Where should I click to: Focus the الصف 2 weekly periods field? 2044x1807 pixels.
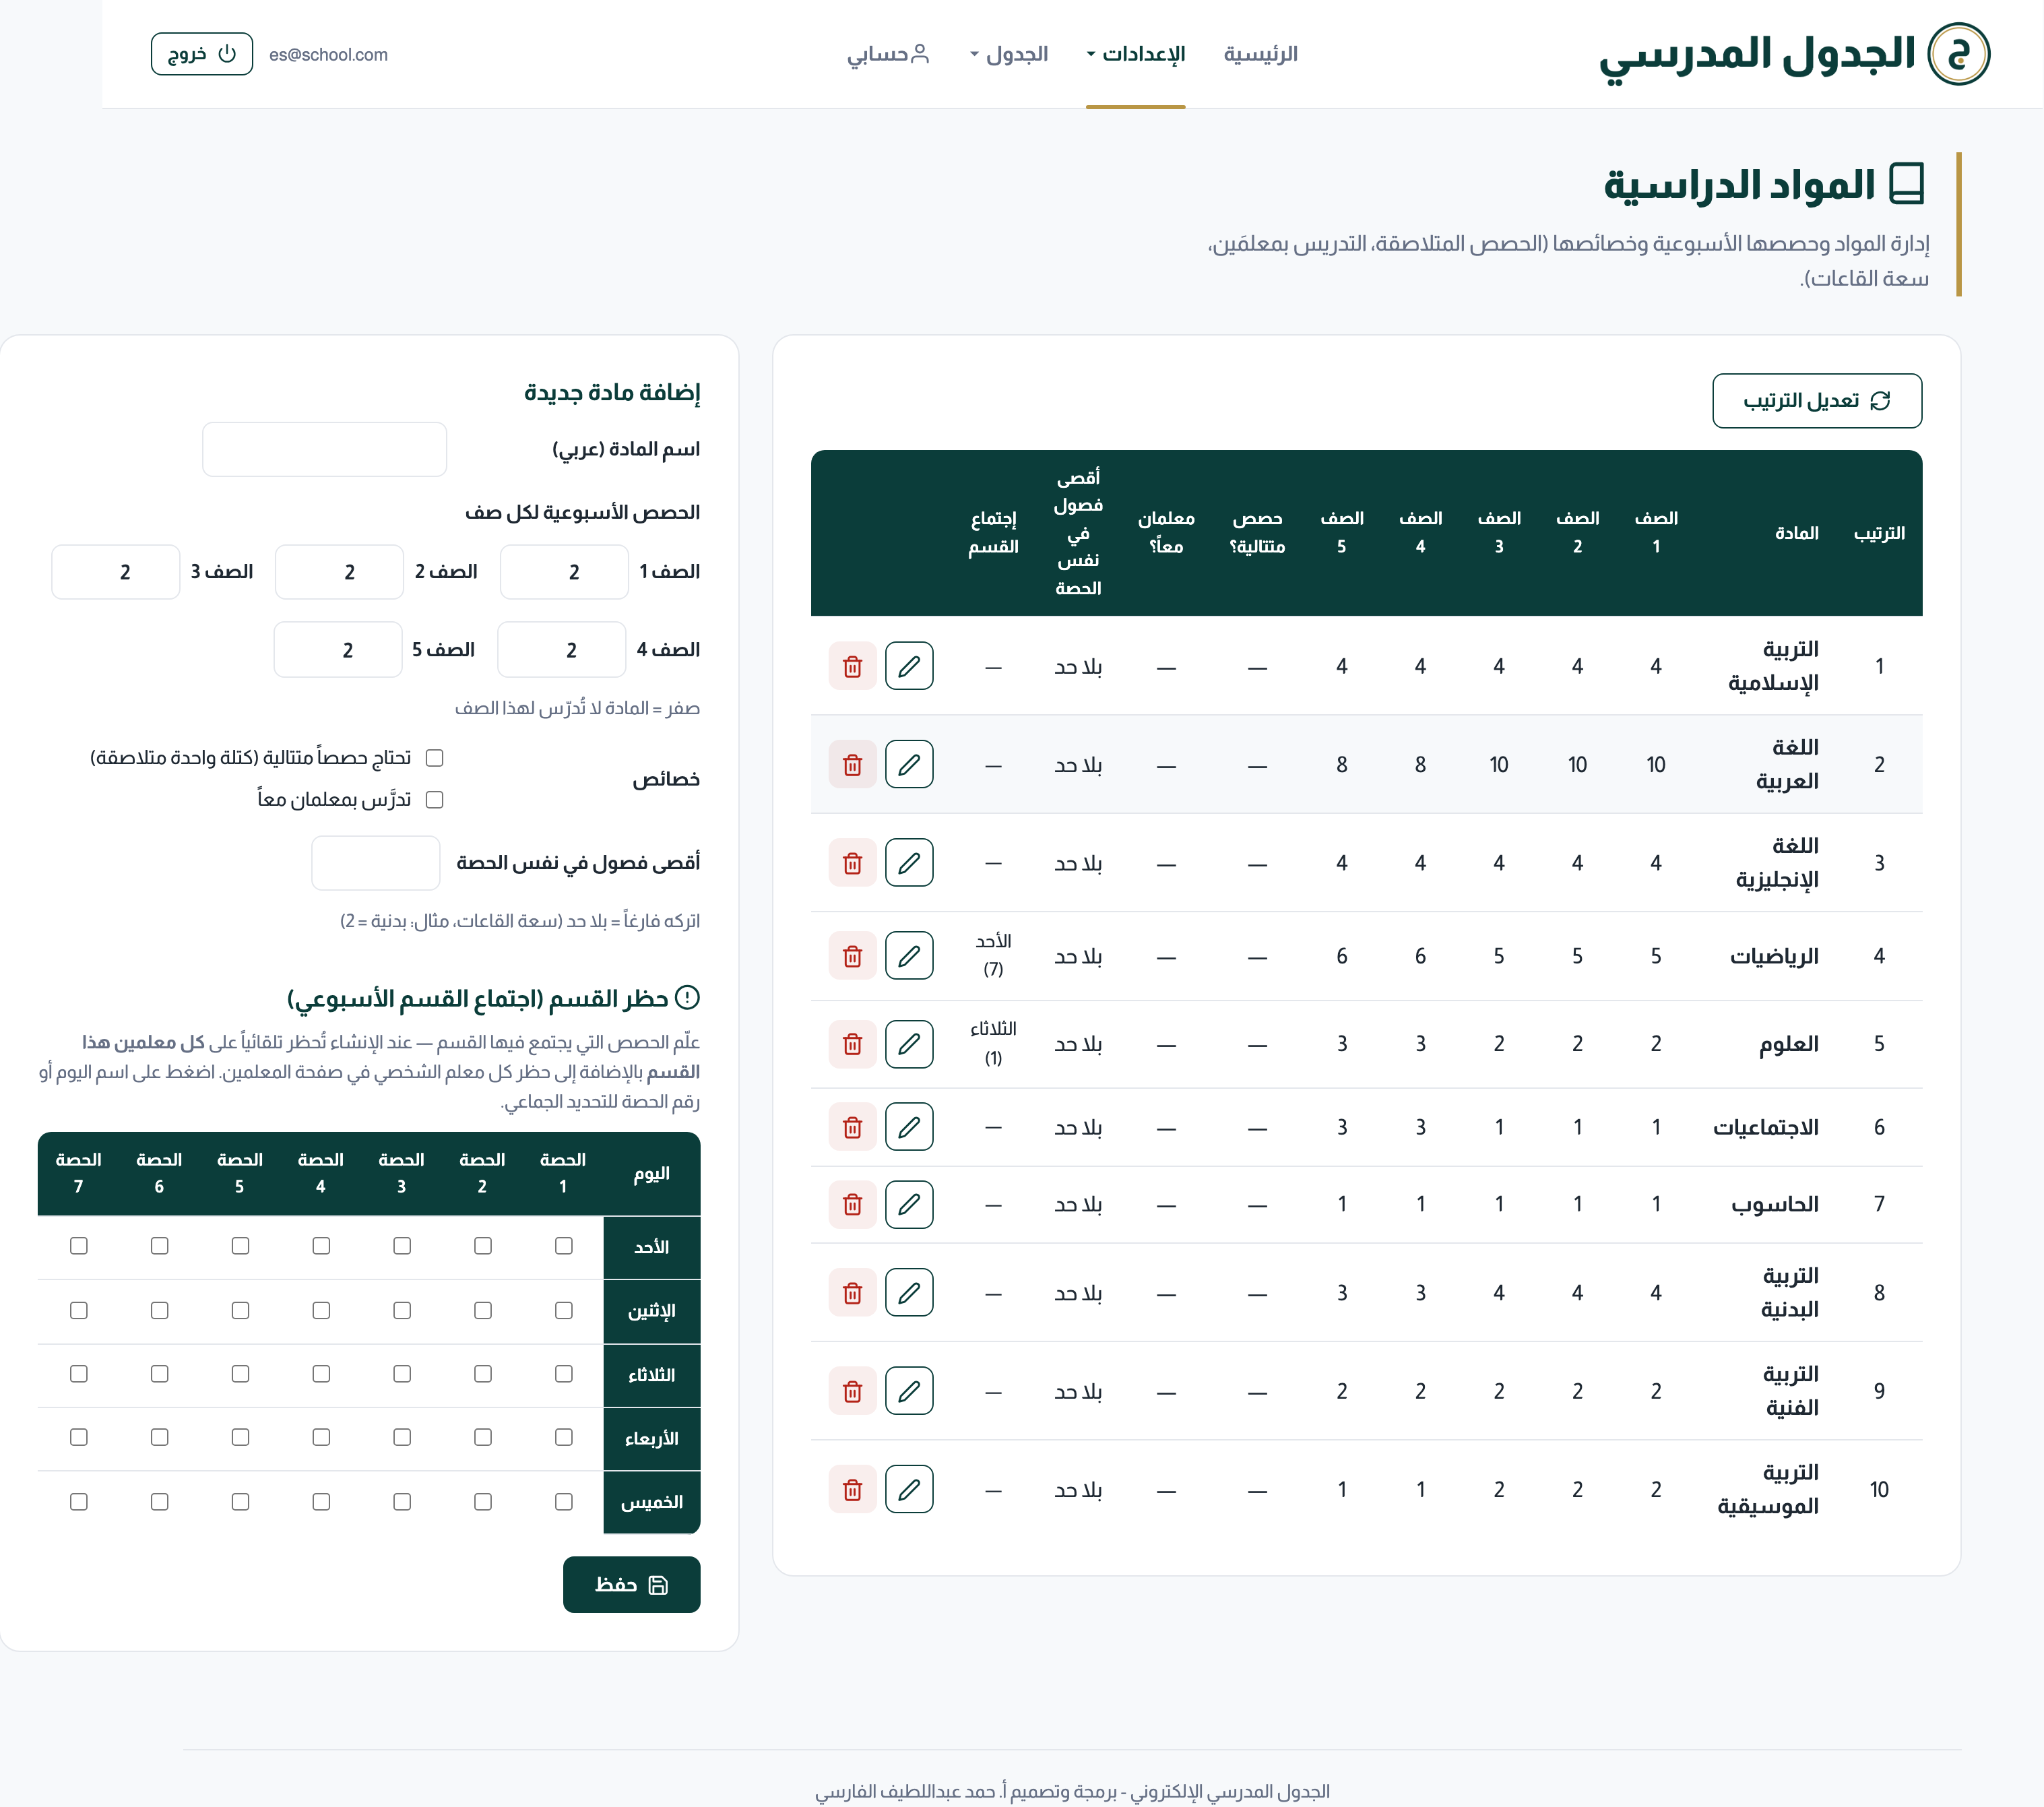click(x=340, y=572)
